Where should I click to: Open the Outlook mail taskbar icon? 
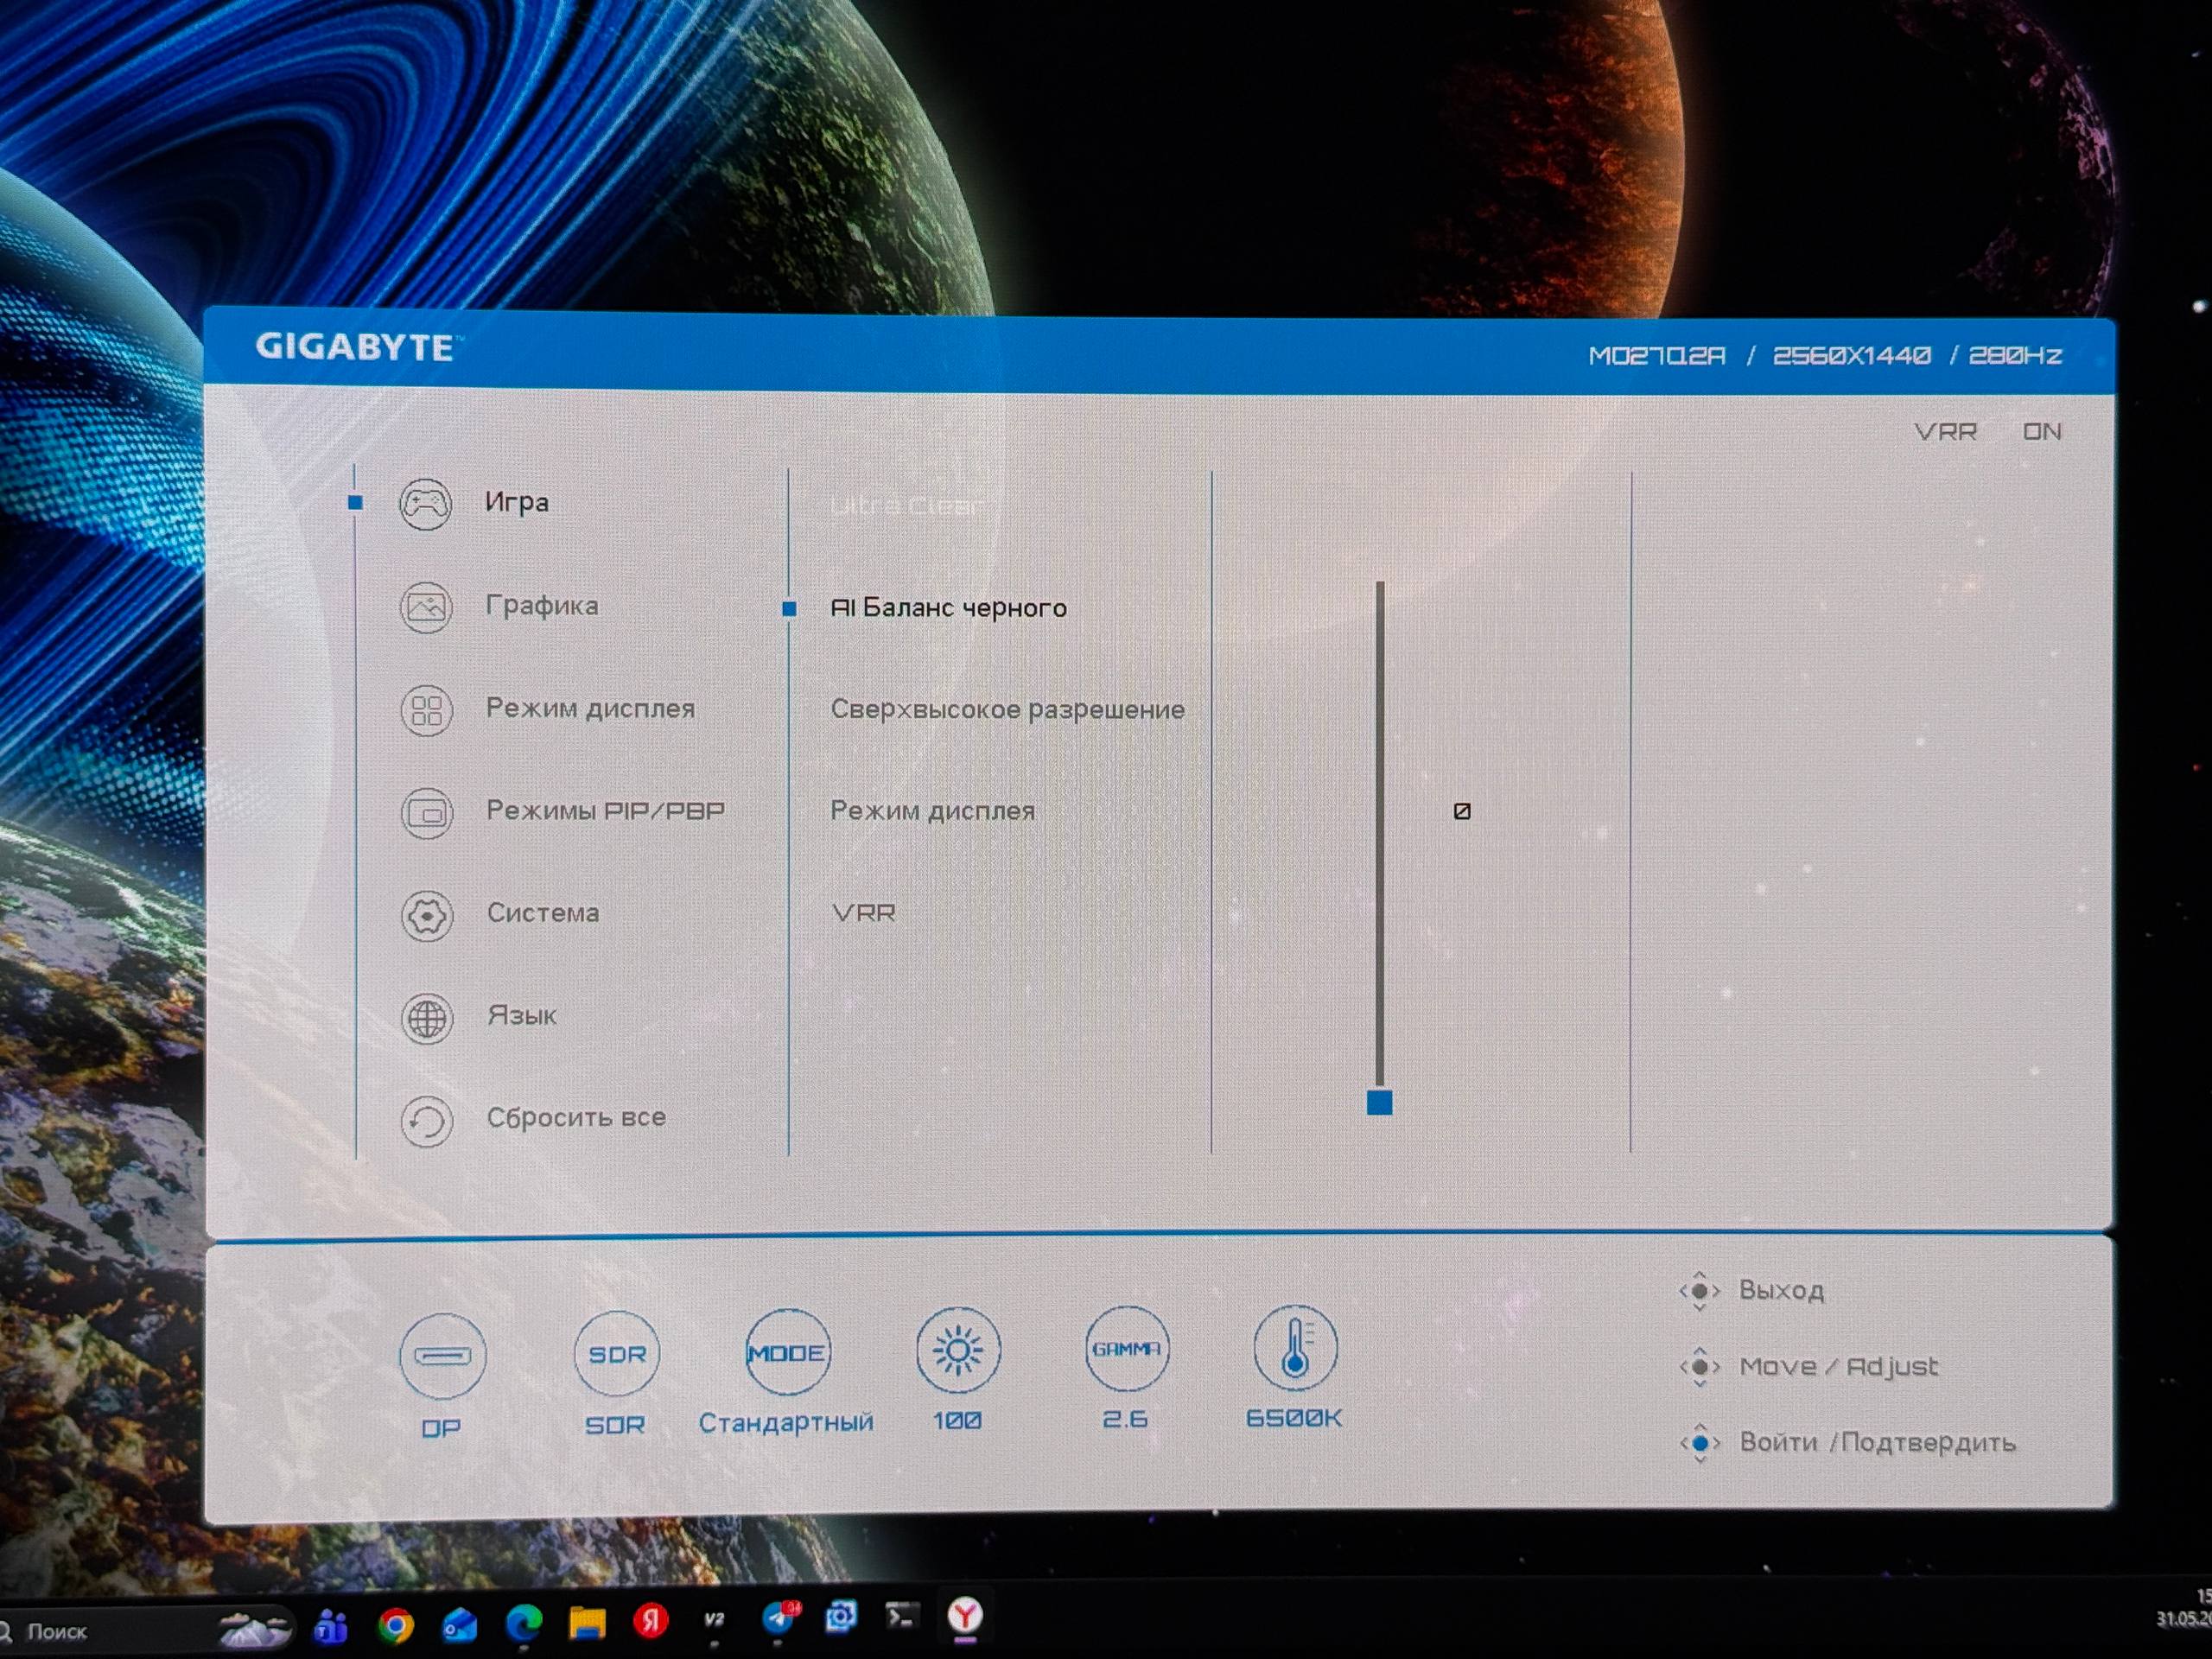(460, 1625)
